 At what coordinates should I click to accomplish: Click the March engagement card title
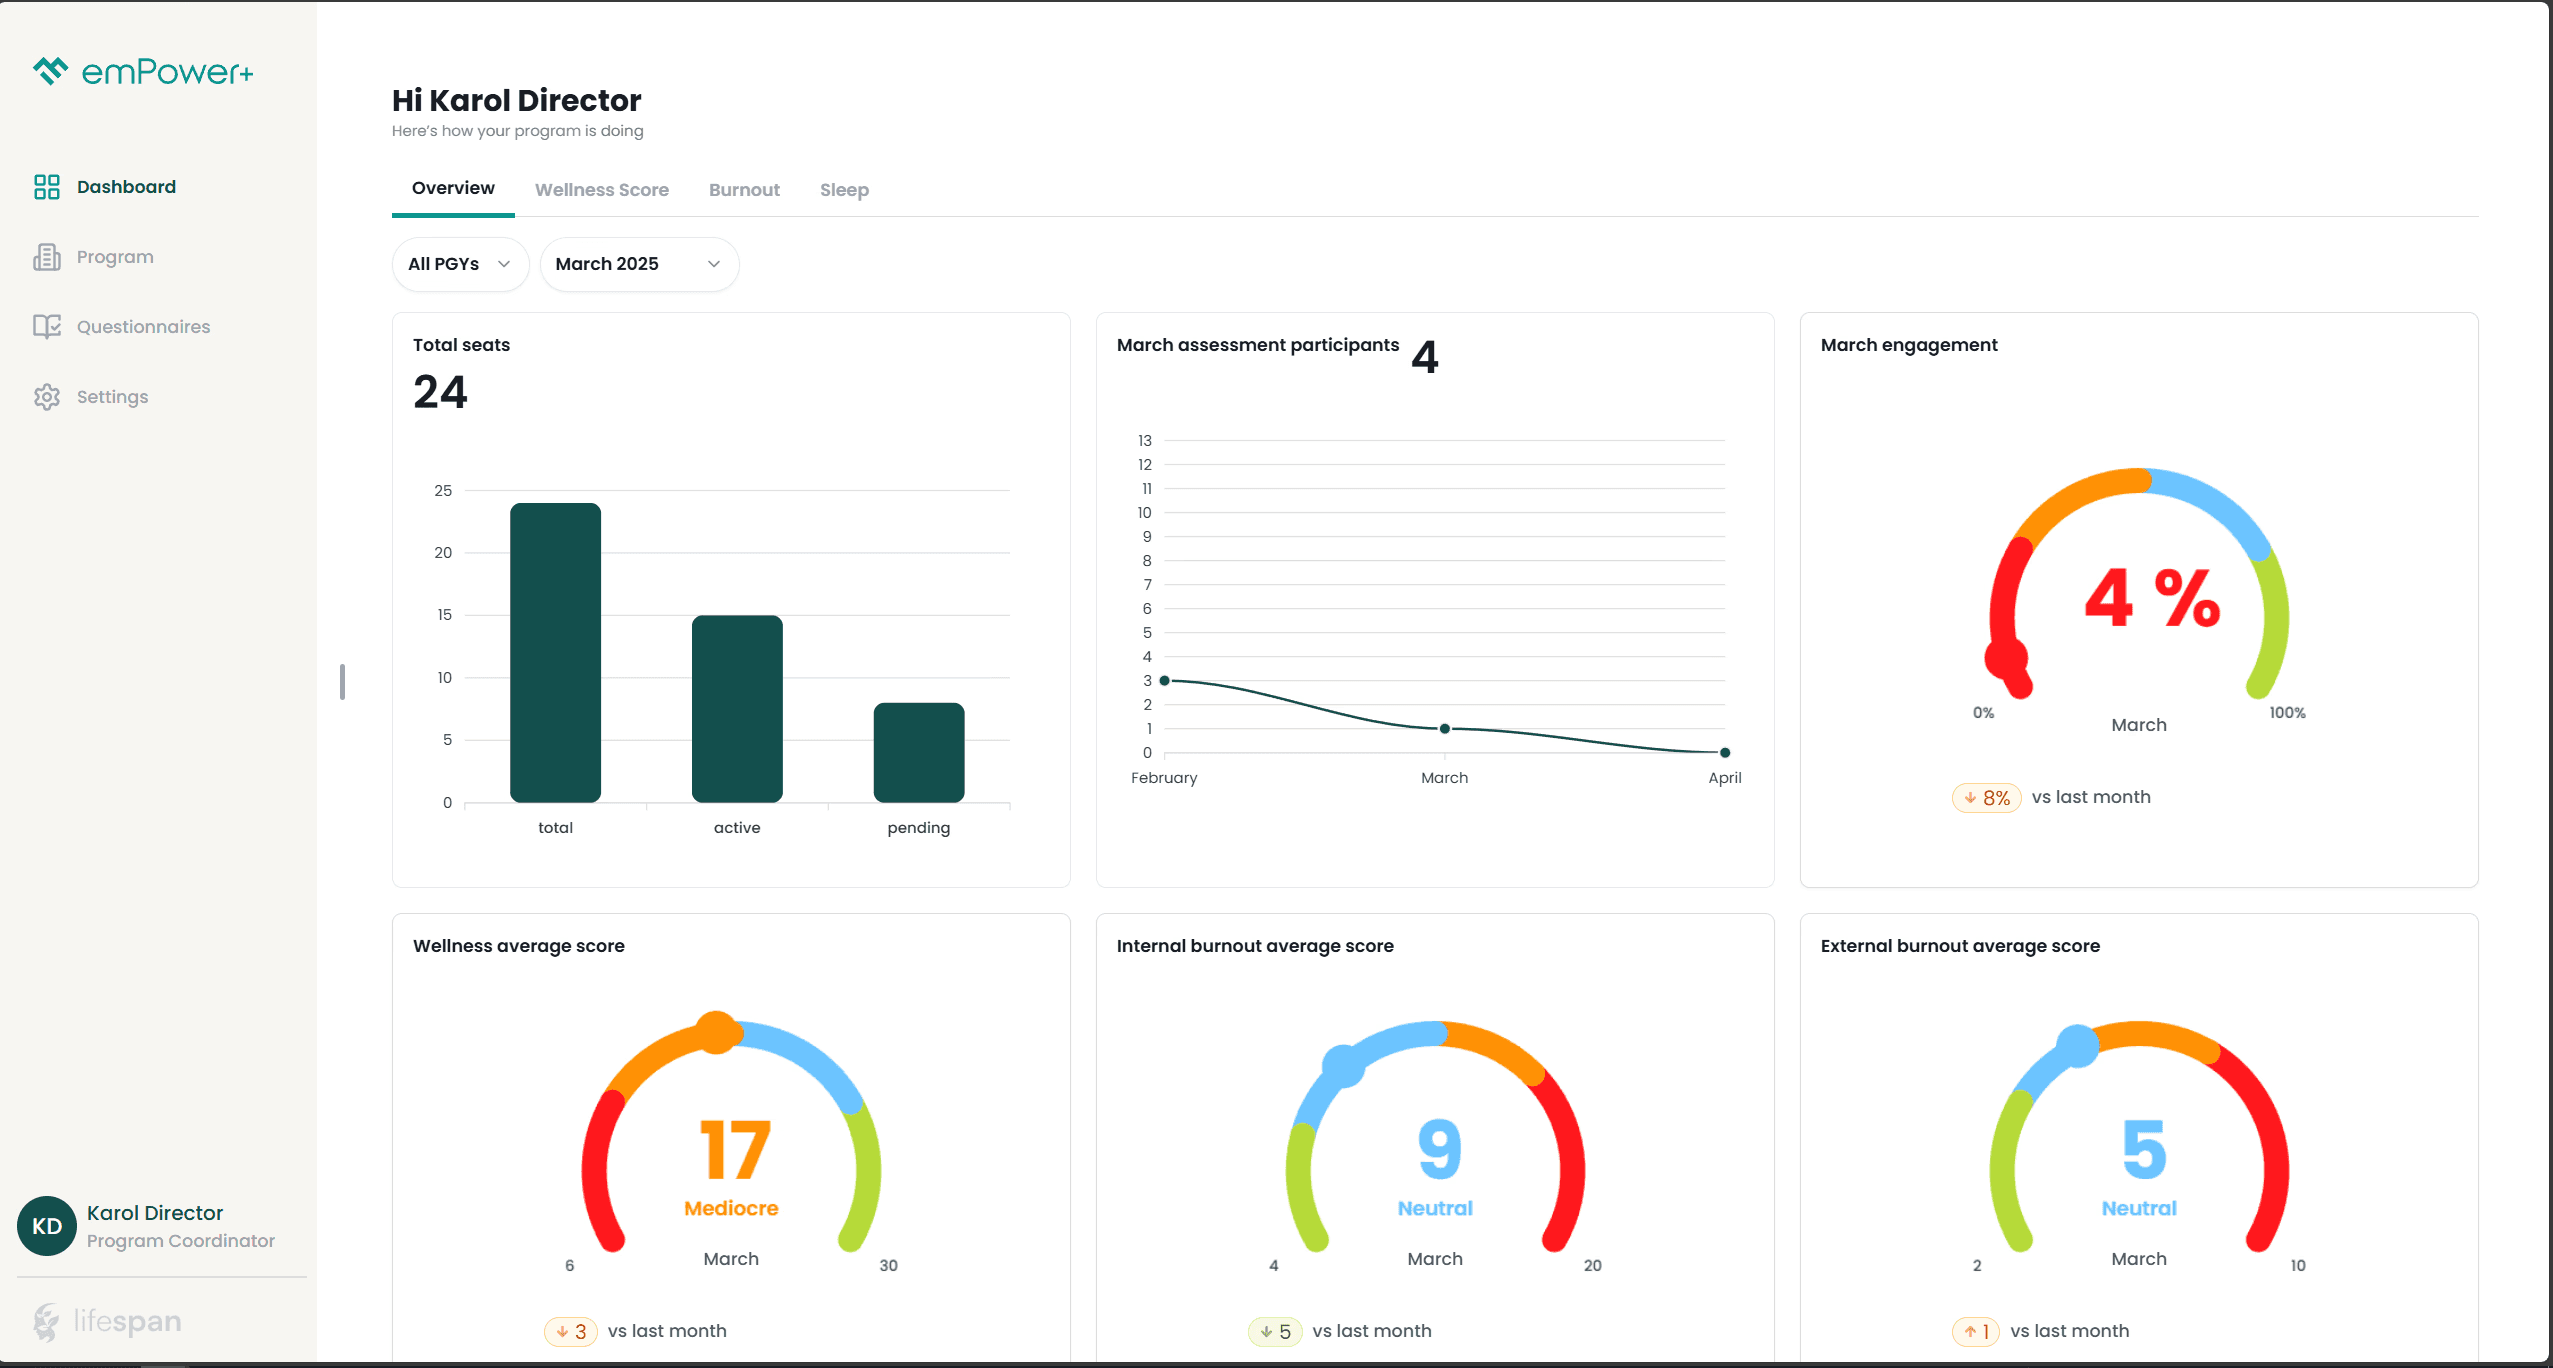1909,345
